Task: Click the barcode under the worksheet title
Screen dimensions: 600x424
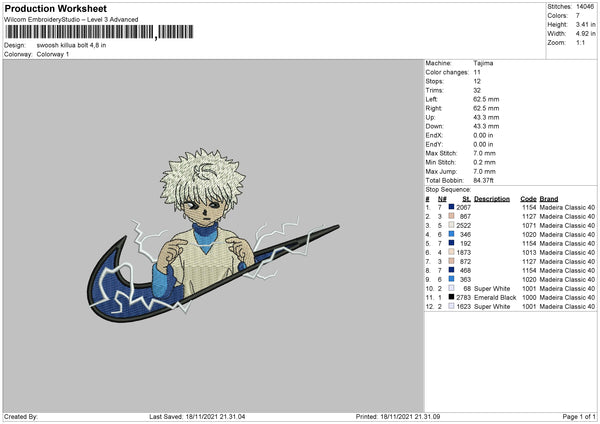Action: [99, 32]
